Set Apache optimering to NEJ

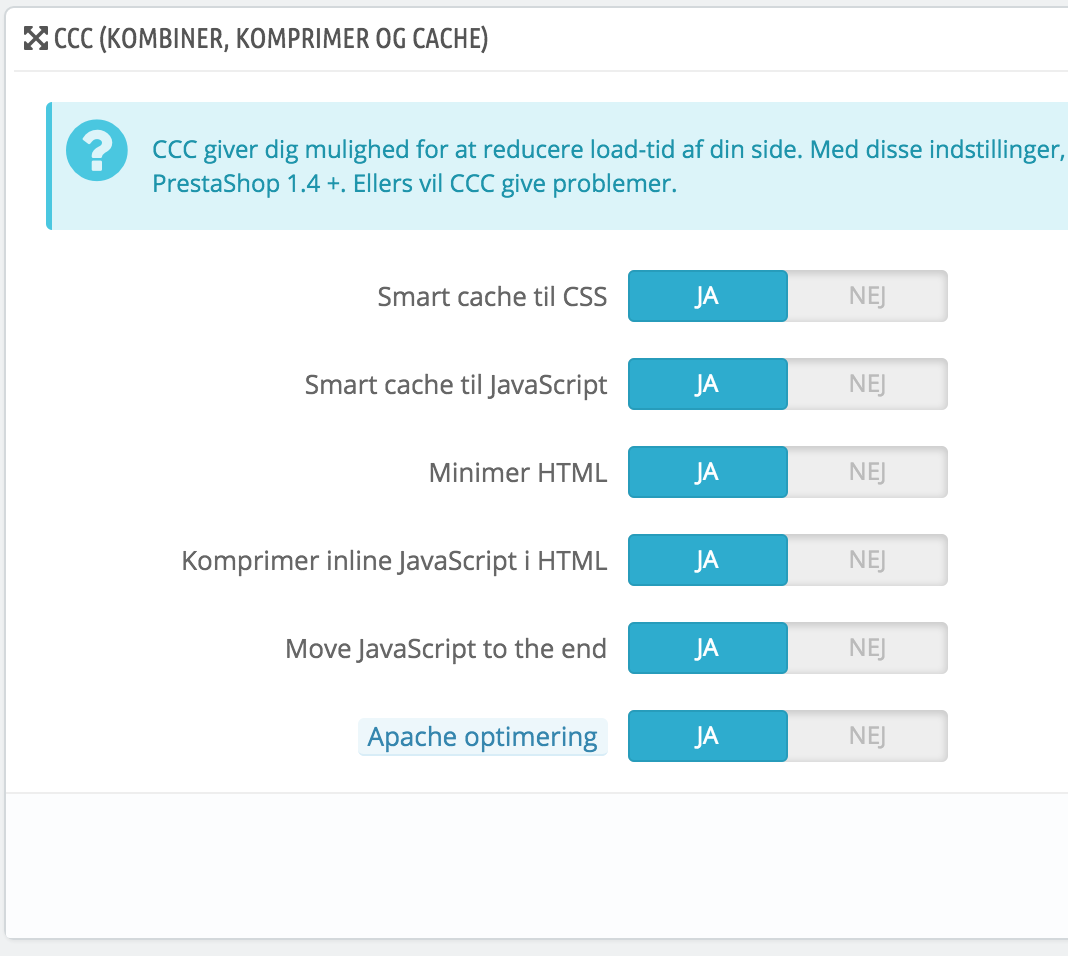(x=867, y=737)
